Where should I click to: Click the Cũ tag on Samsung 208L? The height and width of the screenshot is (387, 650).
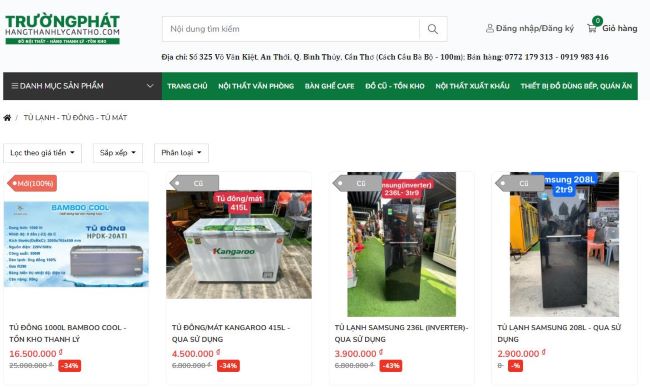coord(520,183)
